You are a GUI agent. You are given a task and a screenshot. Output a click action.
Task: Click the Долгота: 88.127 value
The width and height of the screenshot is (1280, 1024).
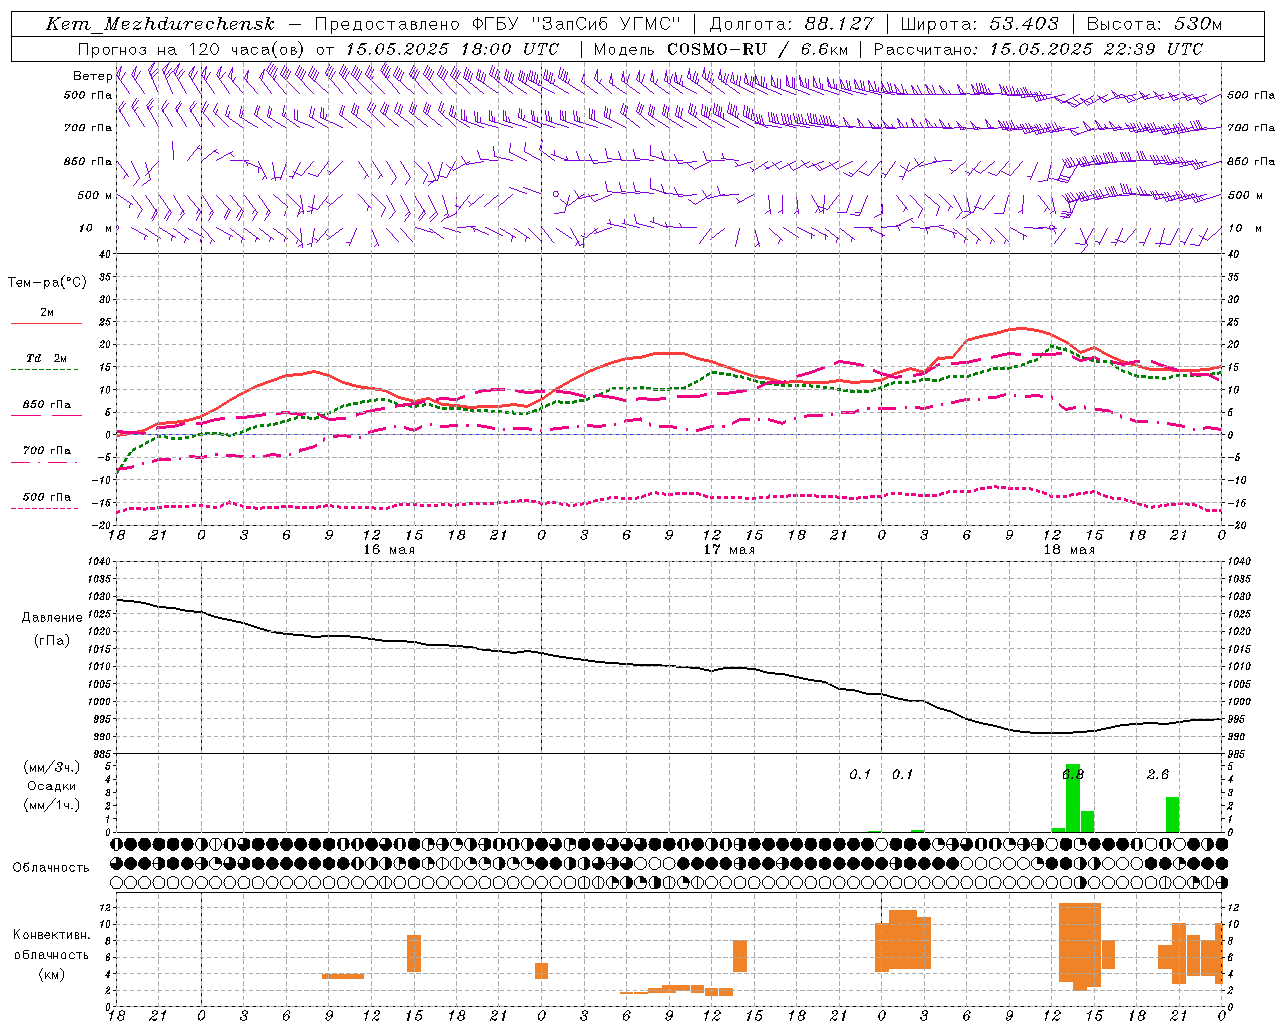[x=791, y=24]
